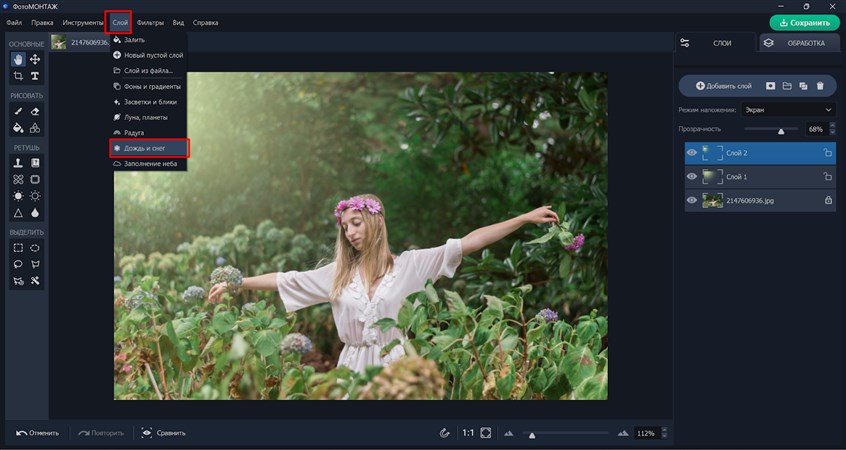Toggle the lock on 2147606936.jpg layer
The height and width of the screenshot is (450, 846).
click(x=827, y=201)
